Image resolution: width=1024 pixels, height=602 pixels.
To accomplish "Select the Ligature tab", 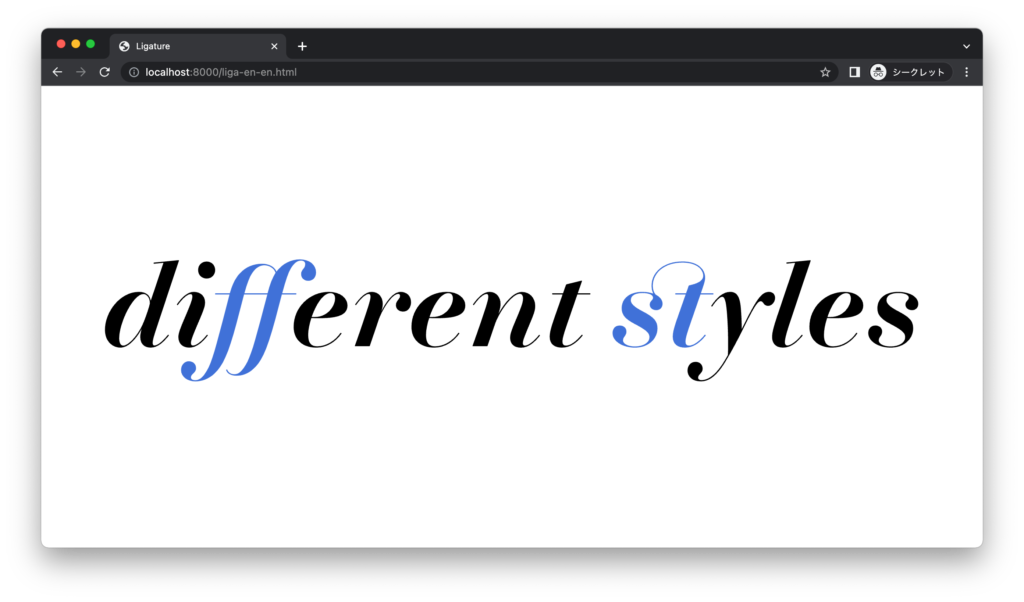I will 198,46.
